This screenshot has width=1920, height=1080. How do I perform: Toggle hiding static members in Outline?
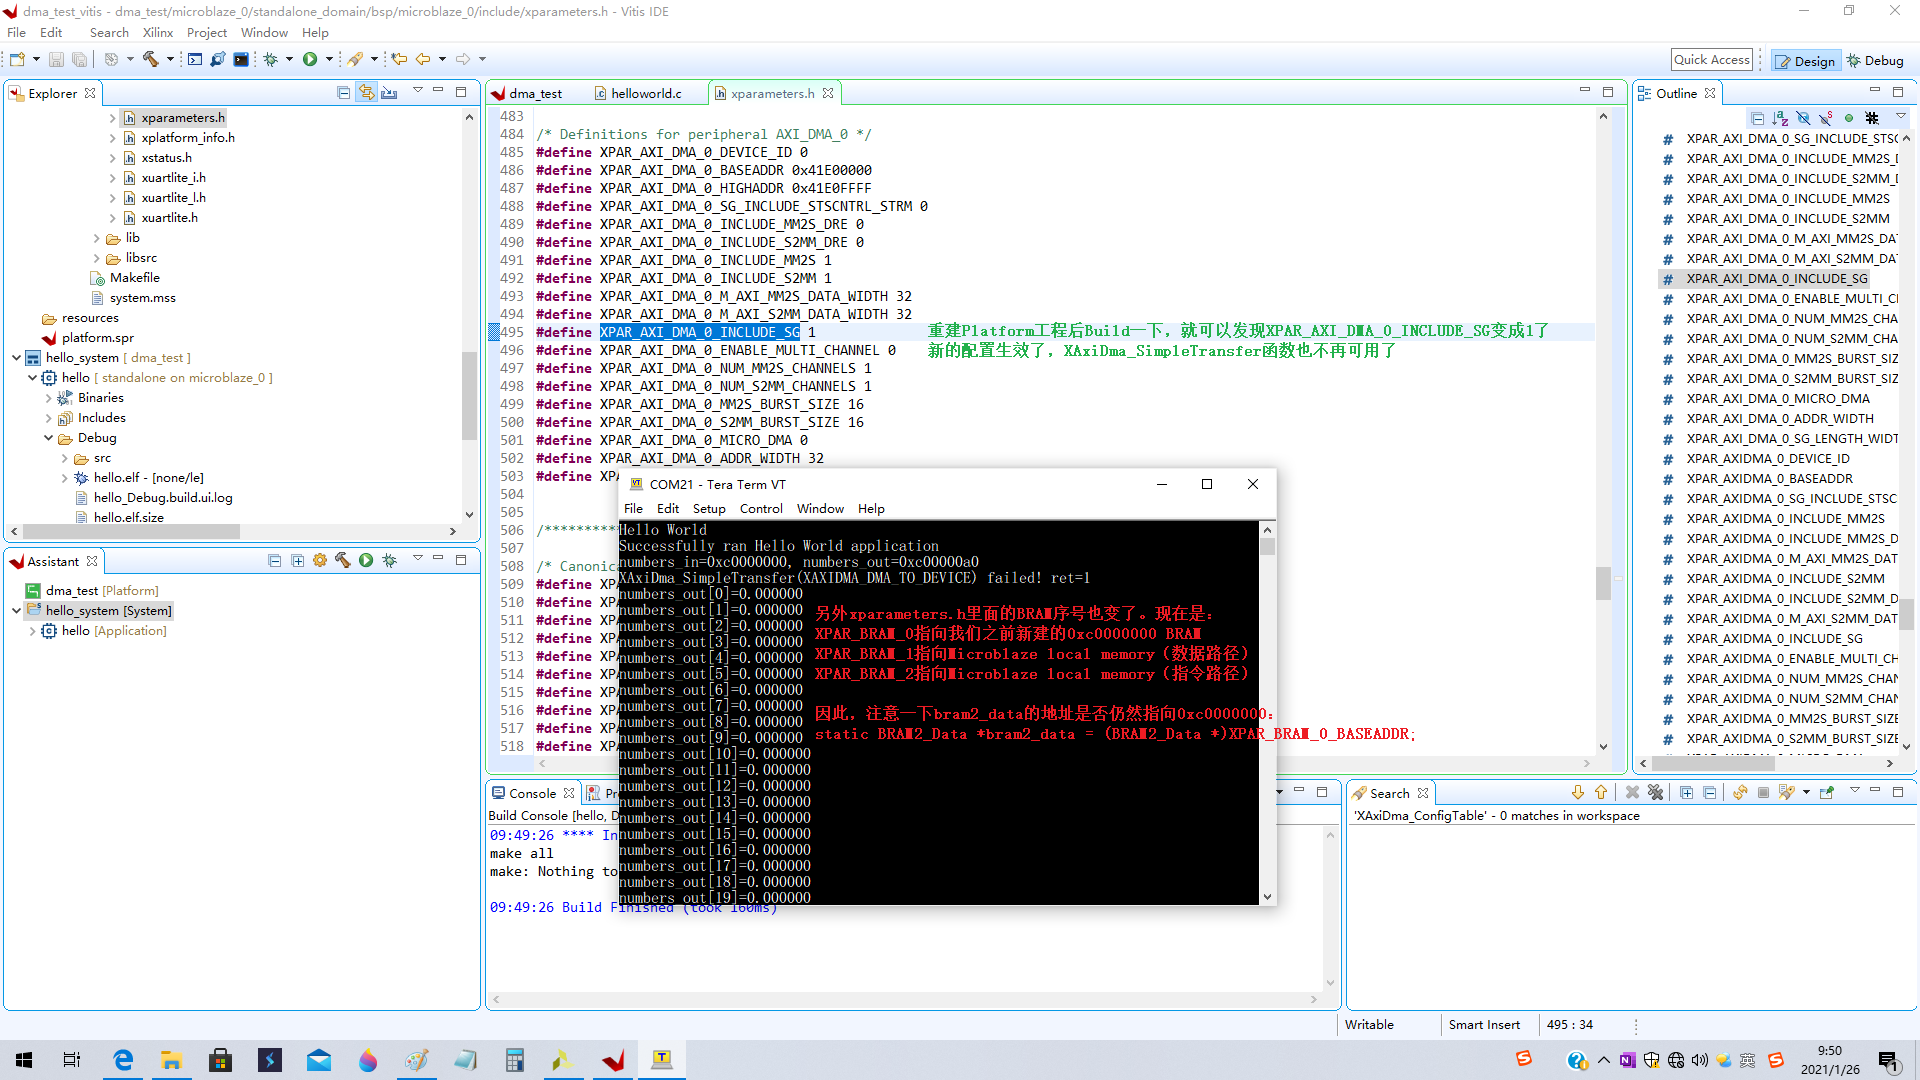click(1826, 117)
